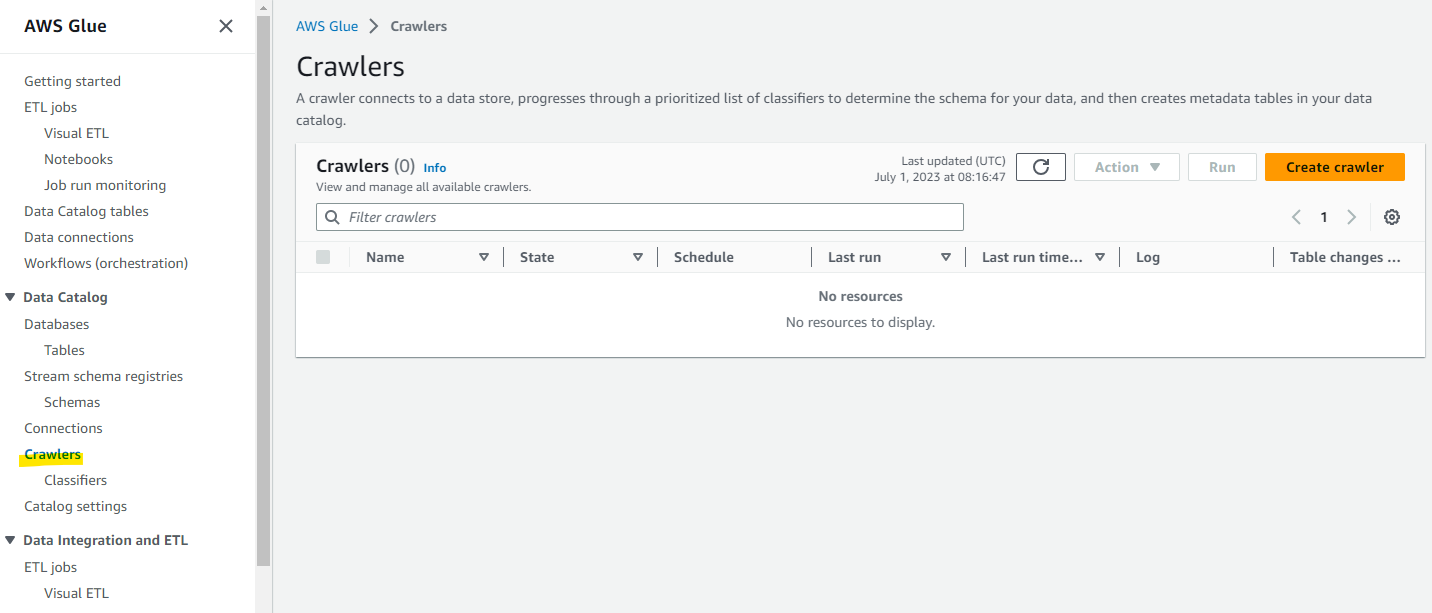
Task: Click the Create crawler button
Action: 1334,167
